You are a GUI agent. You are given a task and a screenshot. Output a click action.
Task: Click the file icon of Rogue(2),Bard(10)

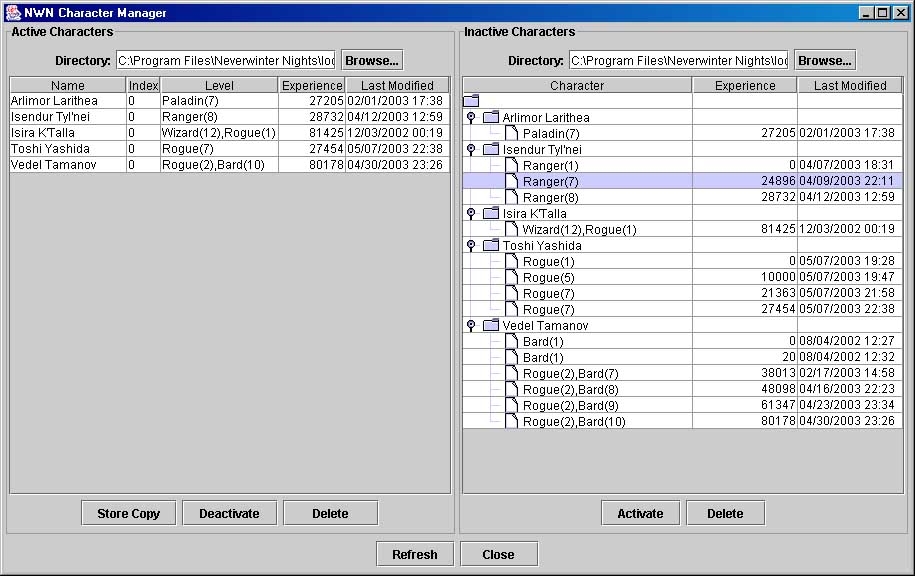511,422
